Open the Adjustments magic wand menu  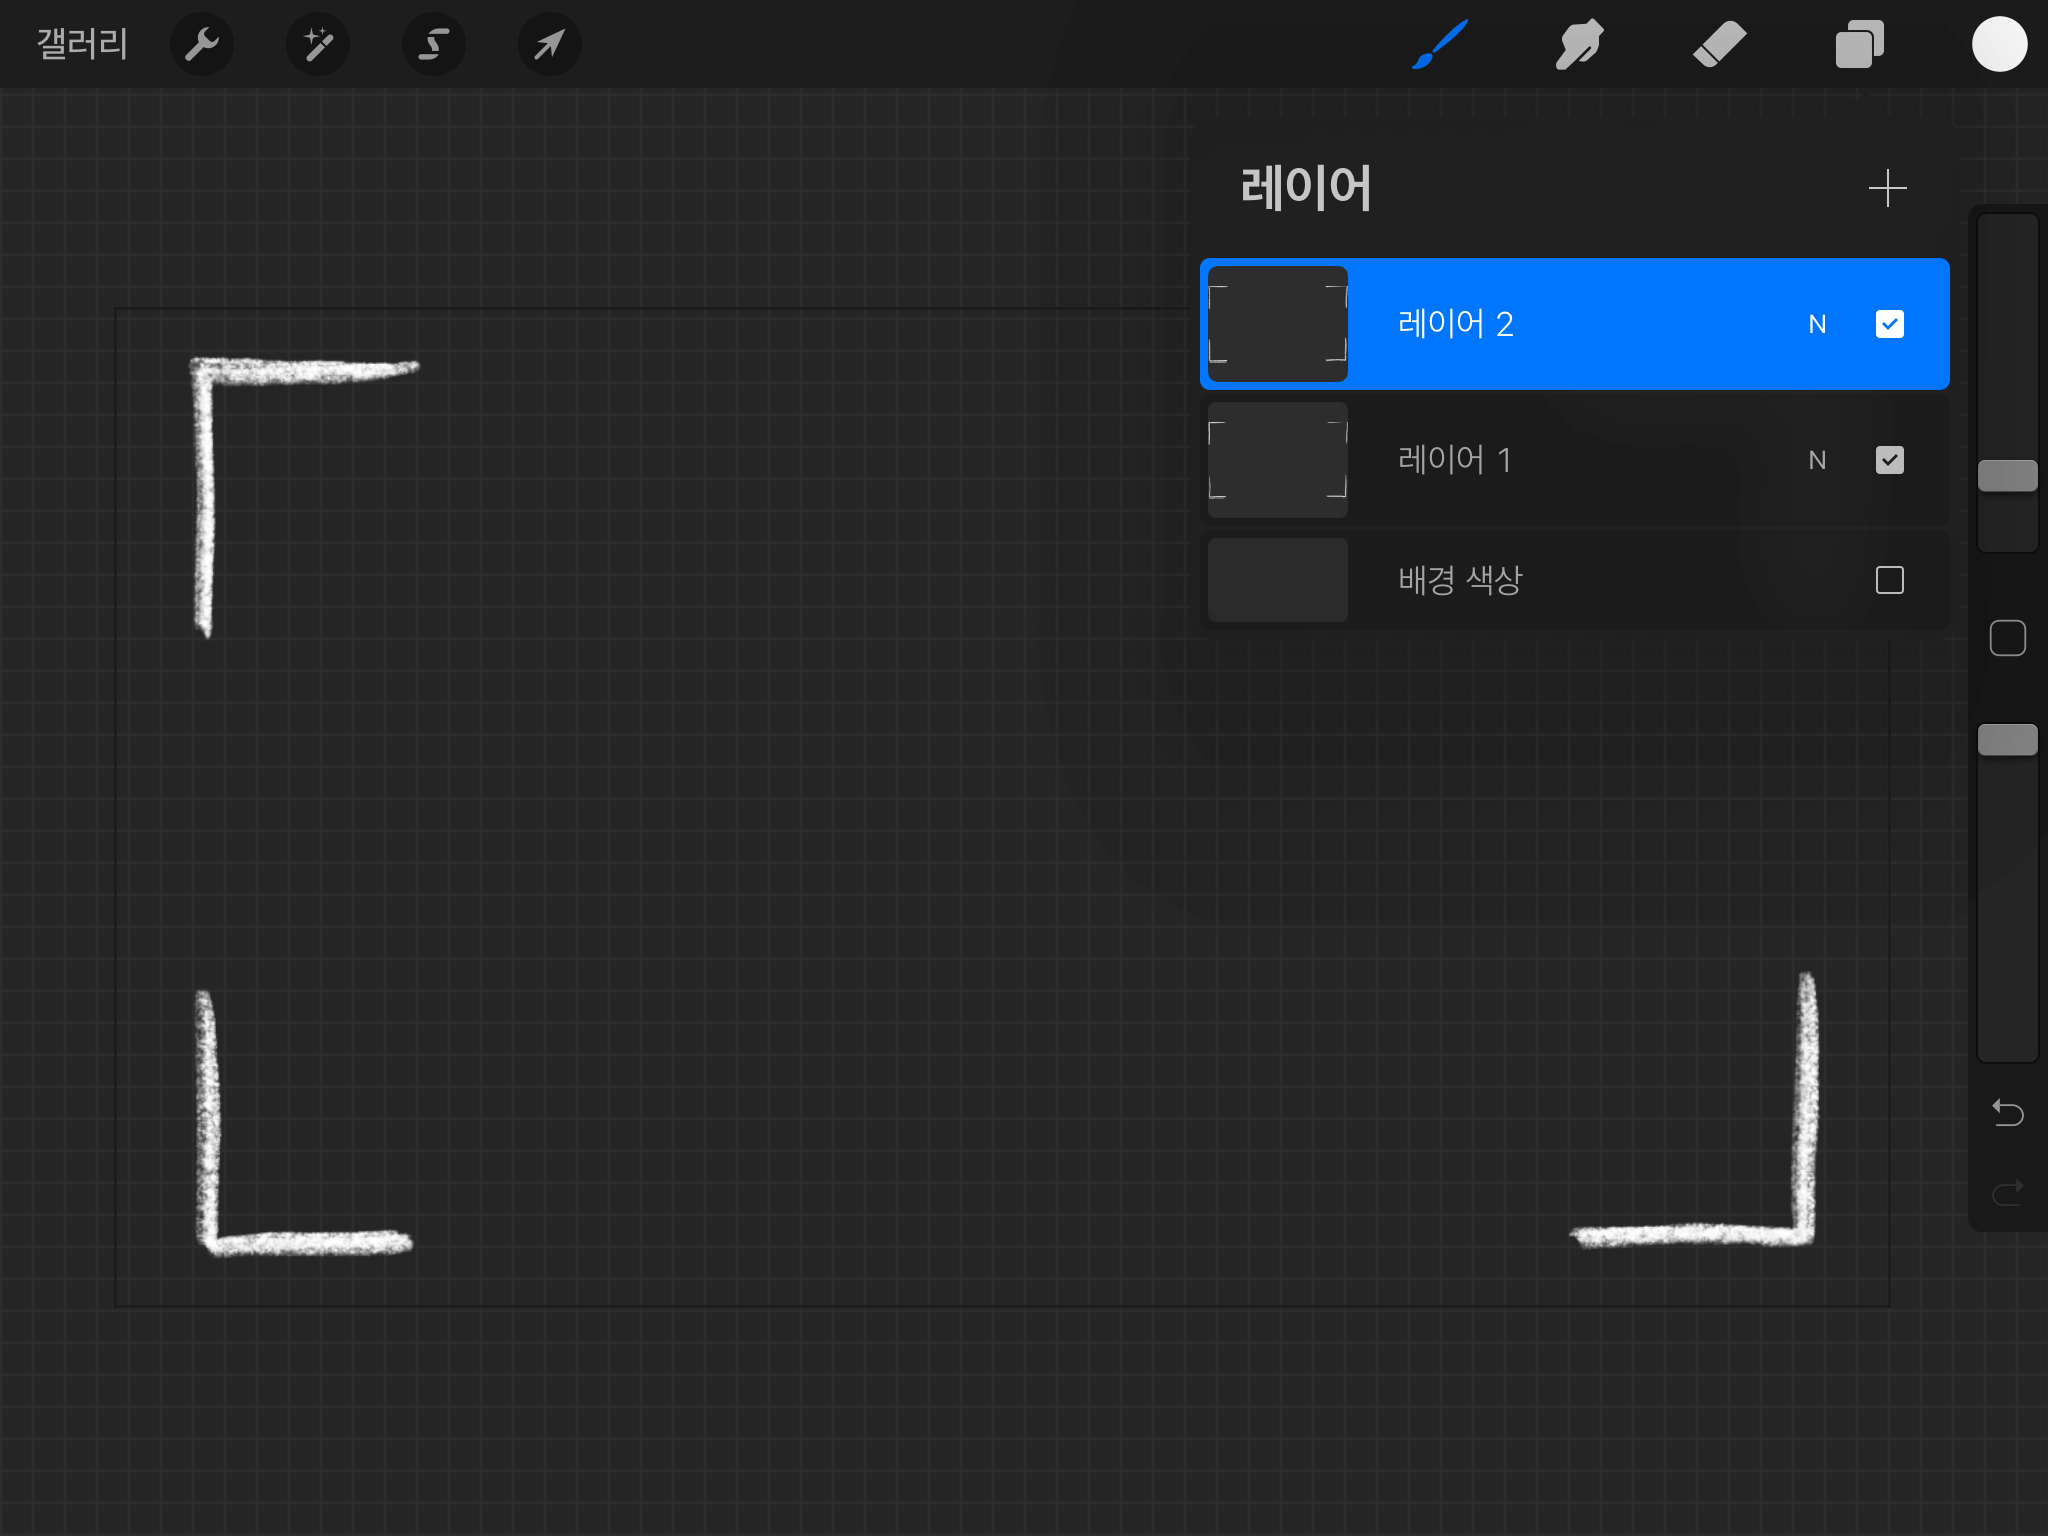318,45
